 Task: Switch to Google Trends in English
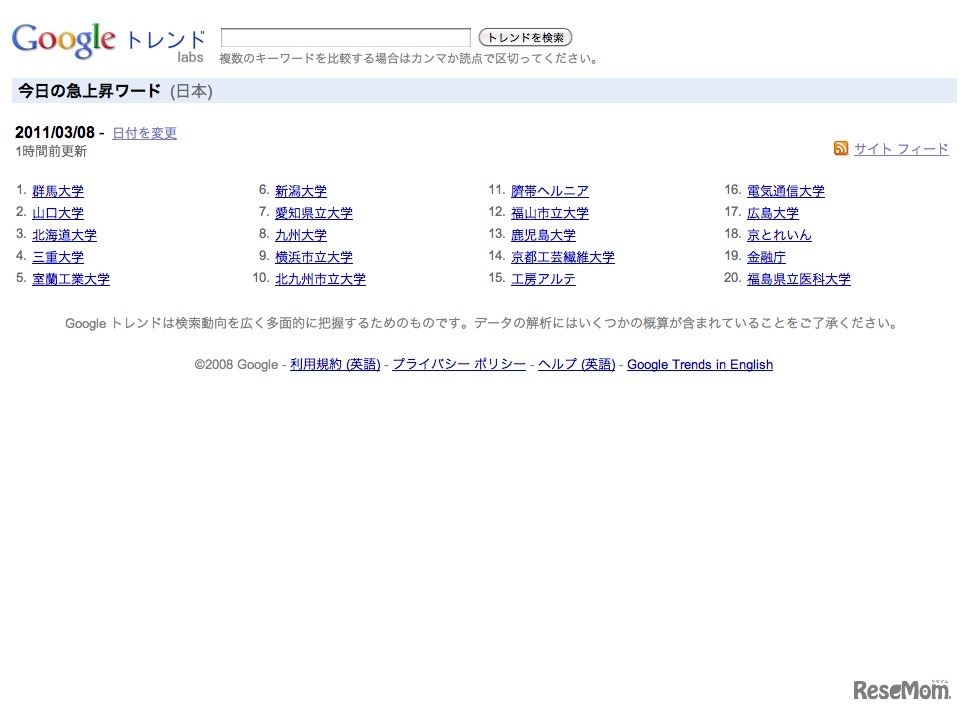click(699, 364)
